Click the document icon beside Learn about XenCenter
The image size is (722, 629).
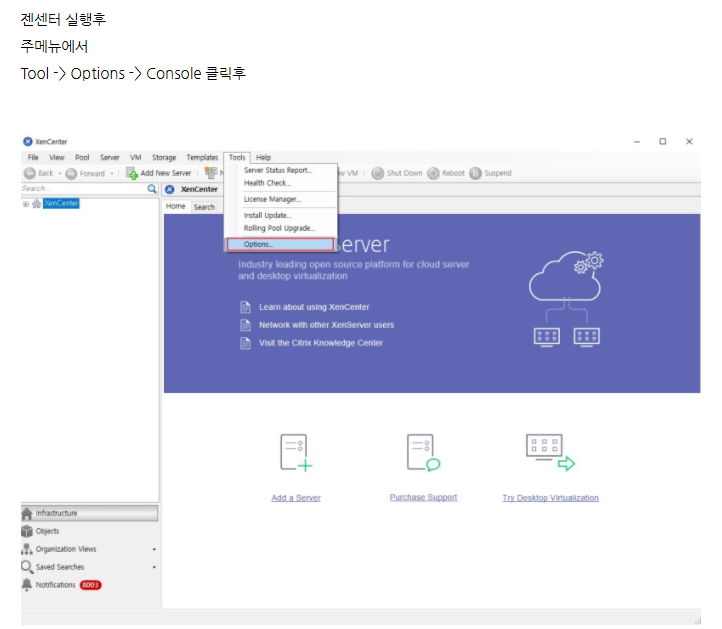245,307
